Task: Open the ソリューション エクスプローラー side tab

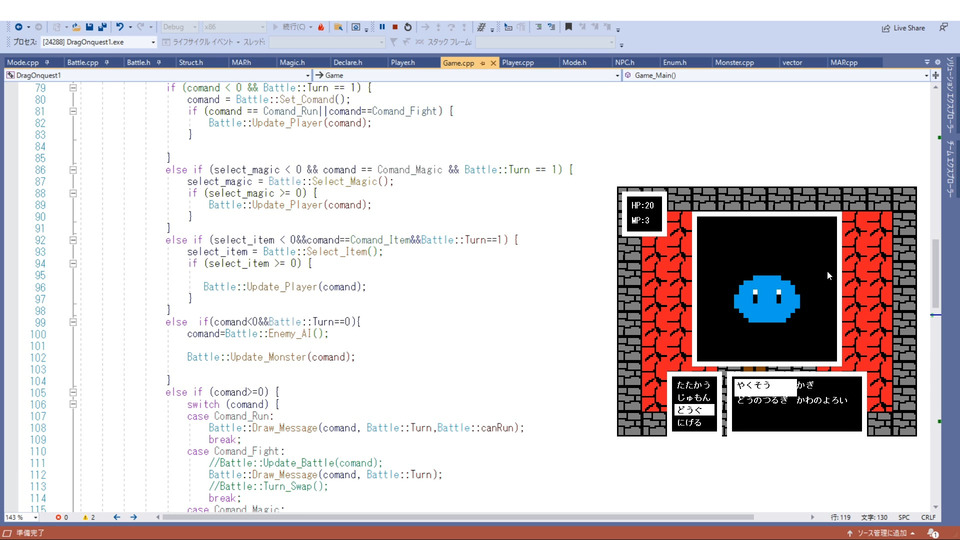Action: pos(951,94)
